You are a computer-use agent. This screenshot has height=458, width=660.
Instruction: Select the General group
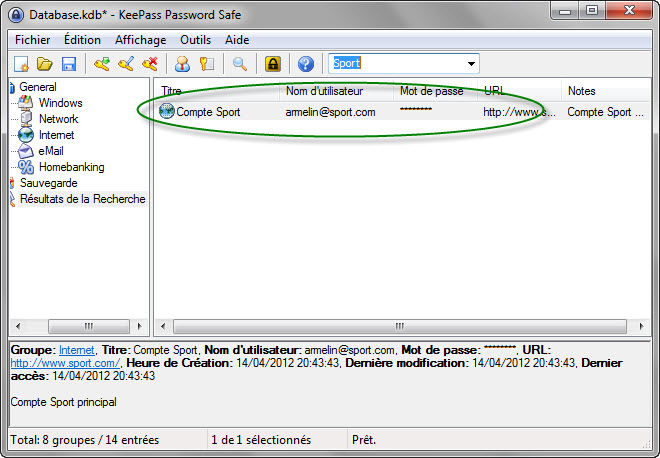click(37, 87)
